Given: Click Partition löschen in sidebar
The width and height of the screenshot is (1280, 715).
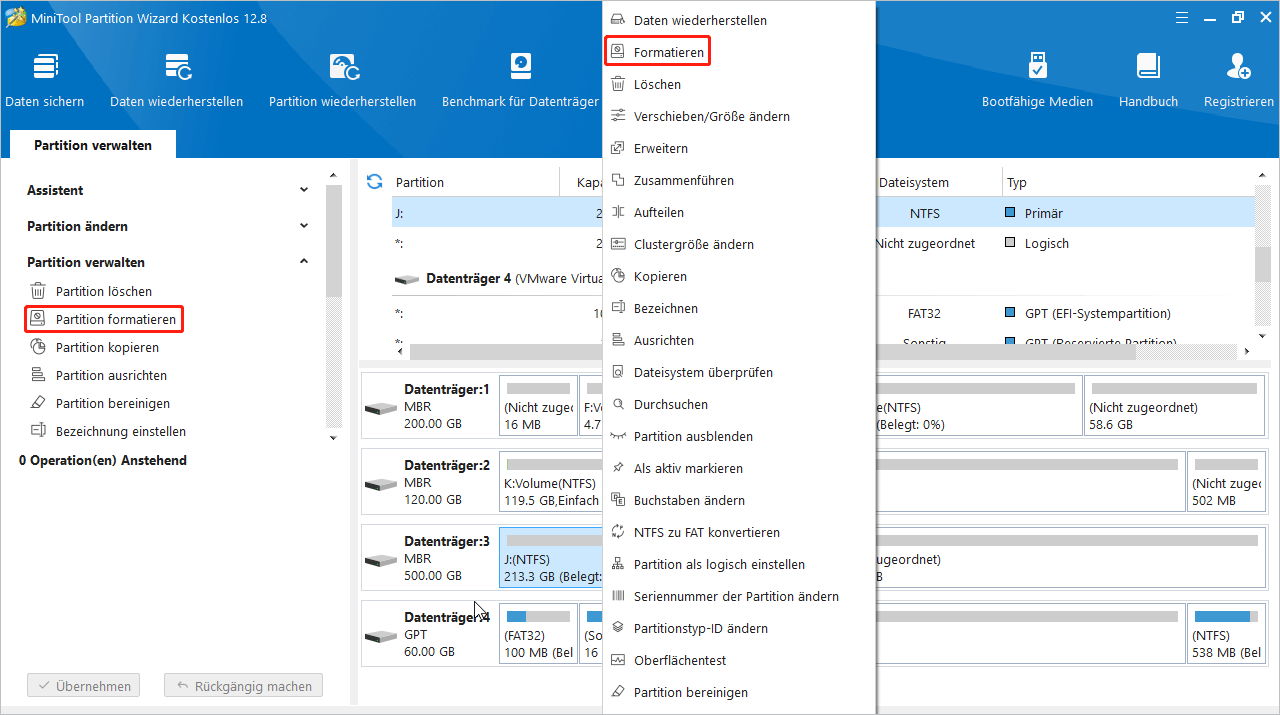Looking at the screenshot, I should [x=104, y=292].
